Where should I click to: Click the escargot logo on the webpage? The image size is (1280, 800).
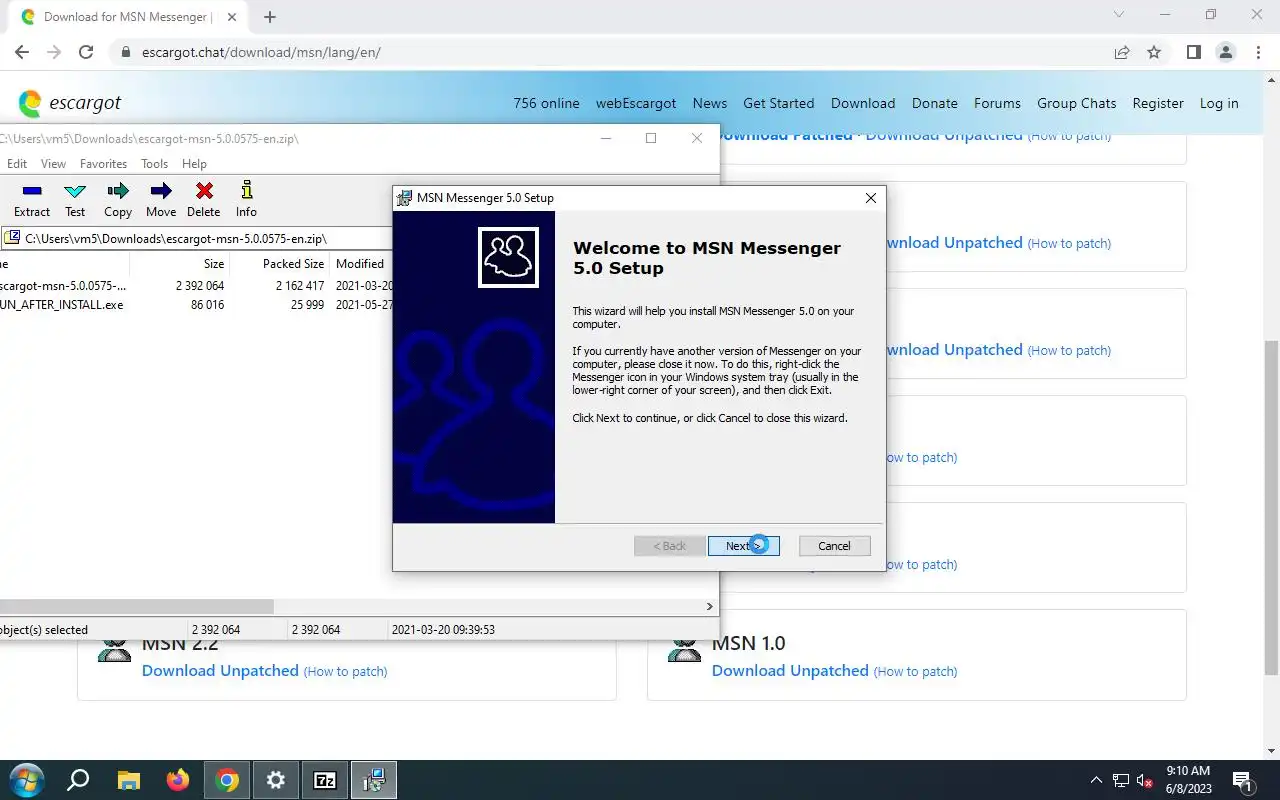pos(70,103)
